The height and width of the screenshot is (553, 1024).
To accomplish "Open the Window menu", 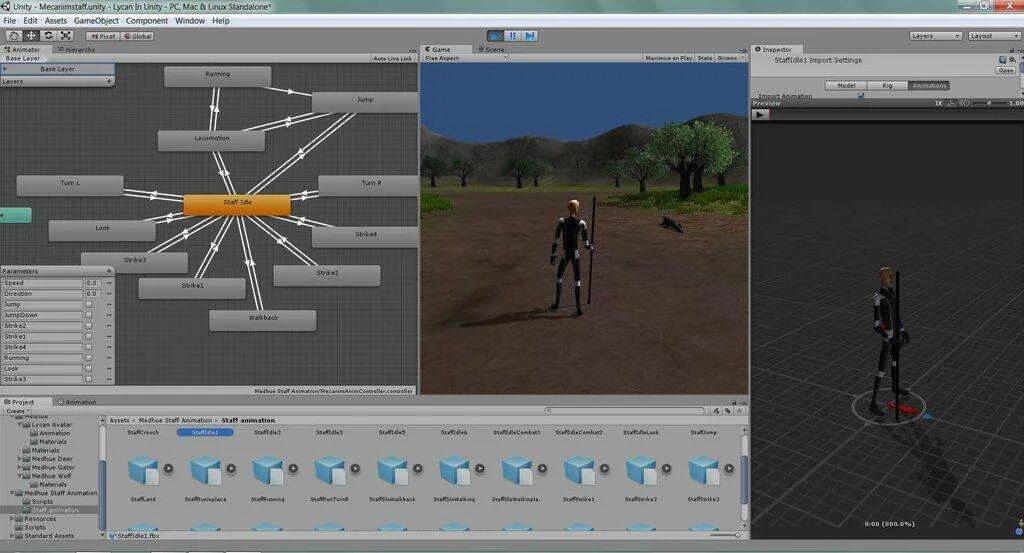I will coord(190,21).
